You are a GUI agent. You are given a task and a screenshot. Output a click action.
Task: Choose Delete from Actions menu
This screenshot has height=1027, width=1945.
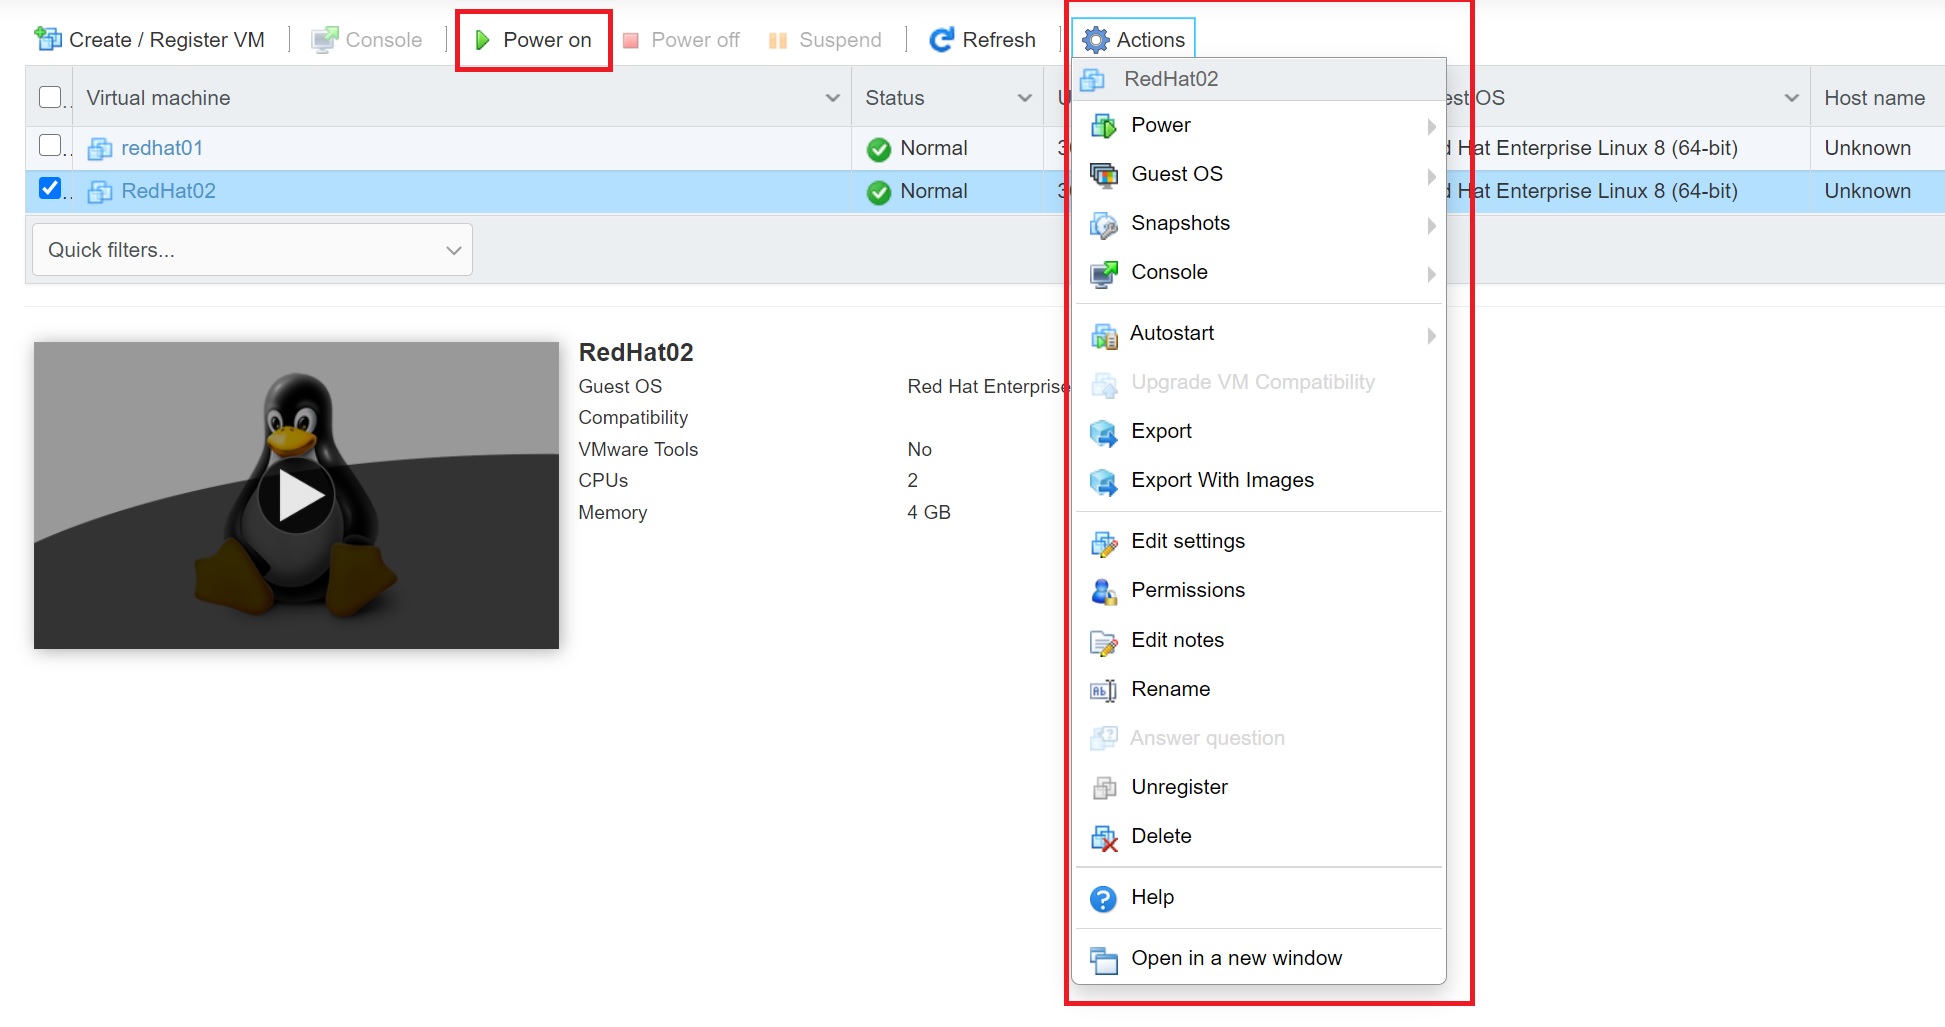[x=1259, y=837]
